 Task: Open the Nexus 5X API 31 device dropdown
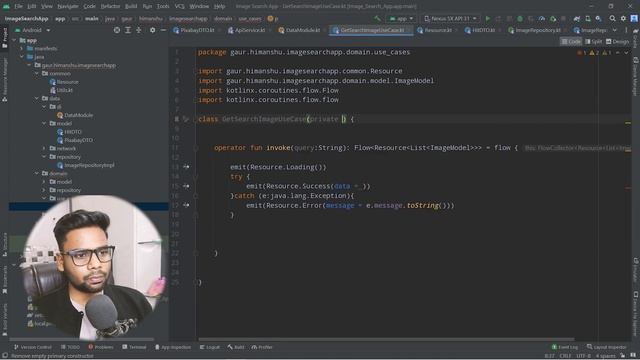pos(451,19)
